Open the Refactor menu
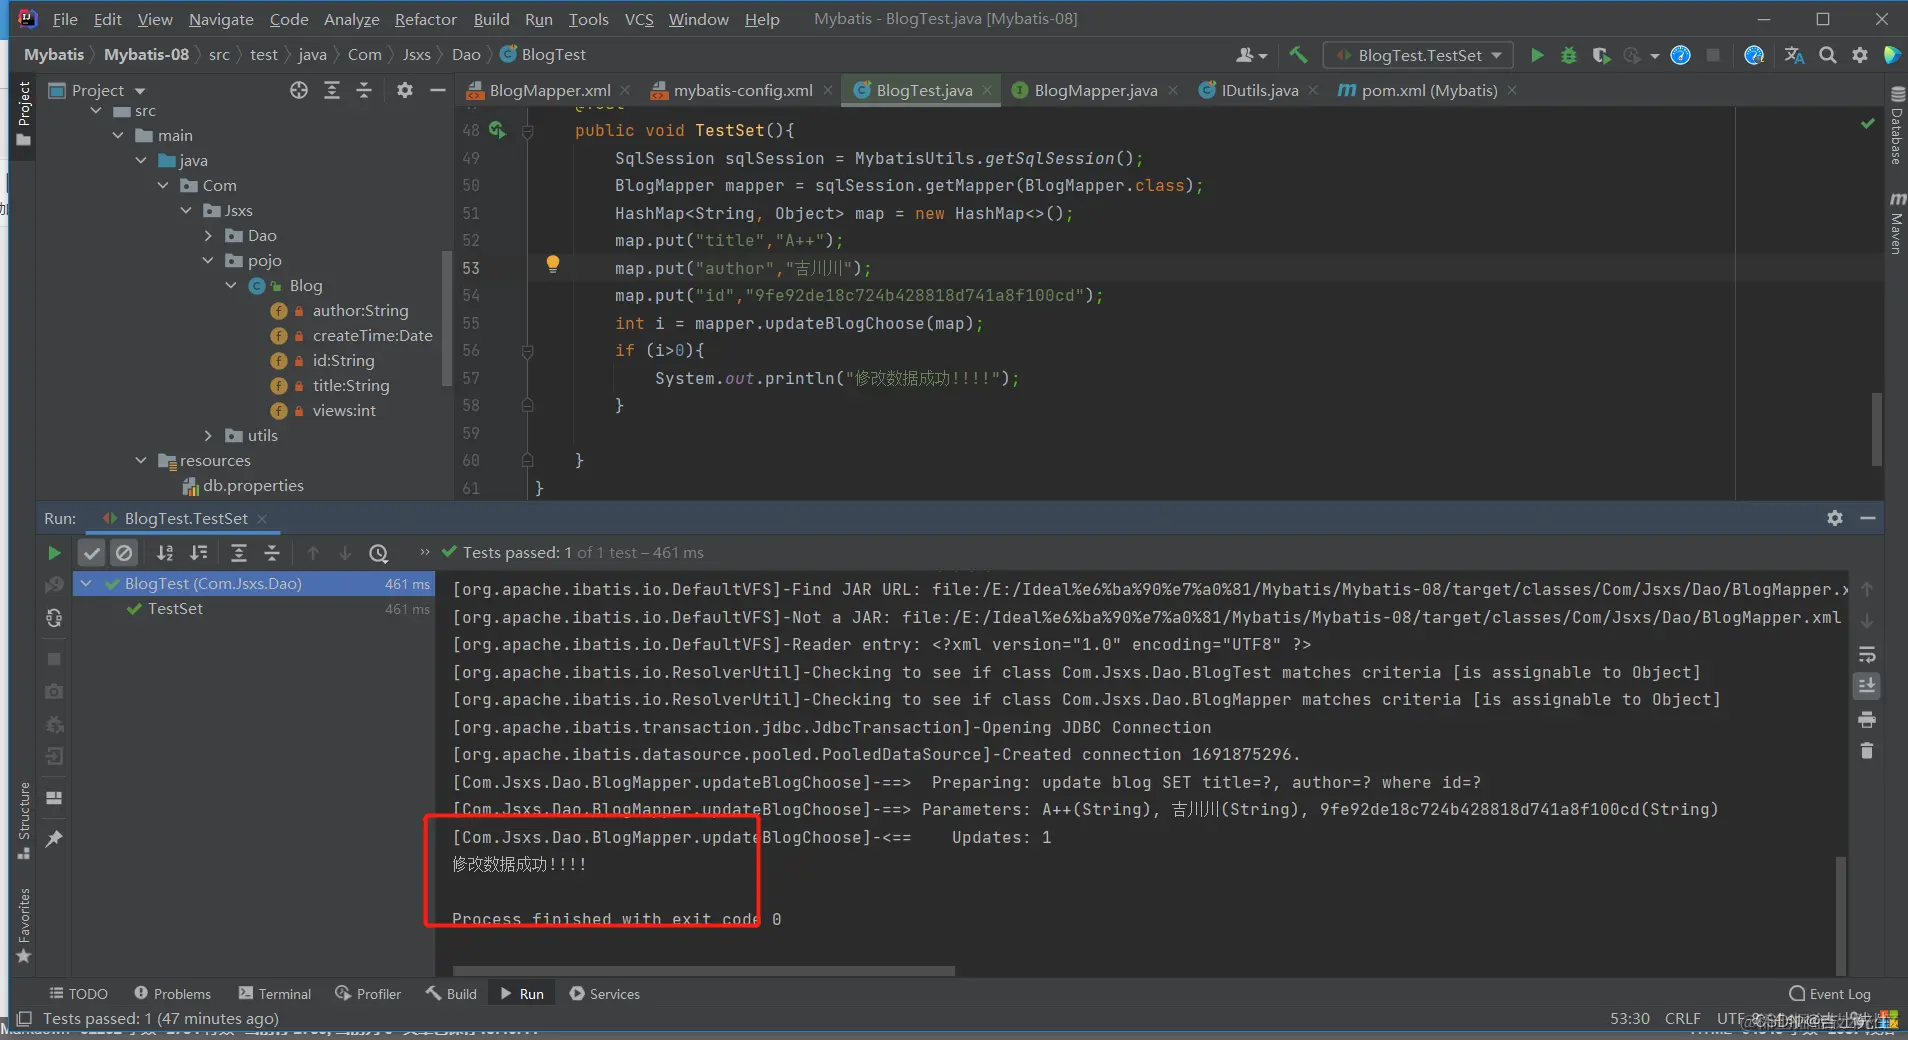Image resolution: width=1908 pixels, height=1040 pixels. pyautogui.click(x=425, y=19)
